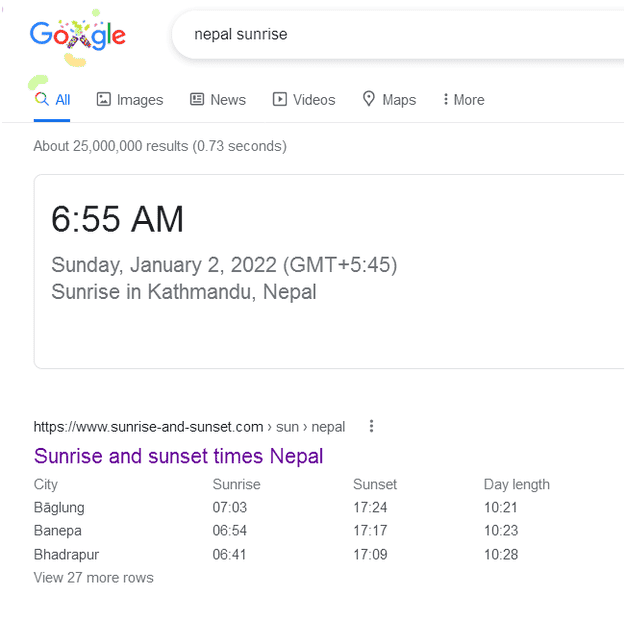Image resolution: width=626 pixels, height=620 pixels.
Task: Click the Images tab icon
Action: [104, 100]
